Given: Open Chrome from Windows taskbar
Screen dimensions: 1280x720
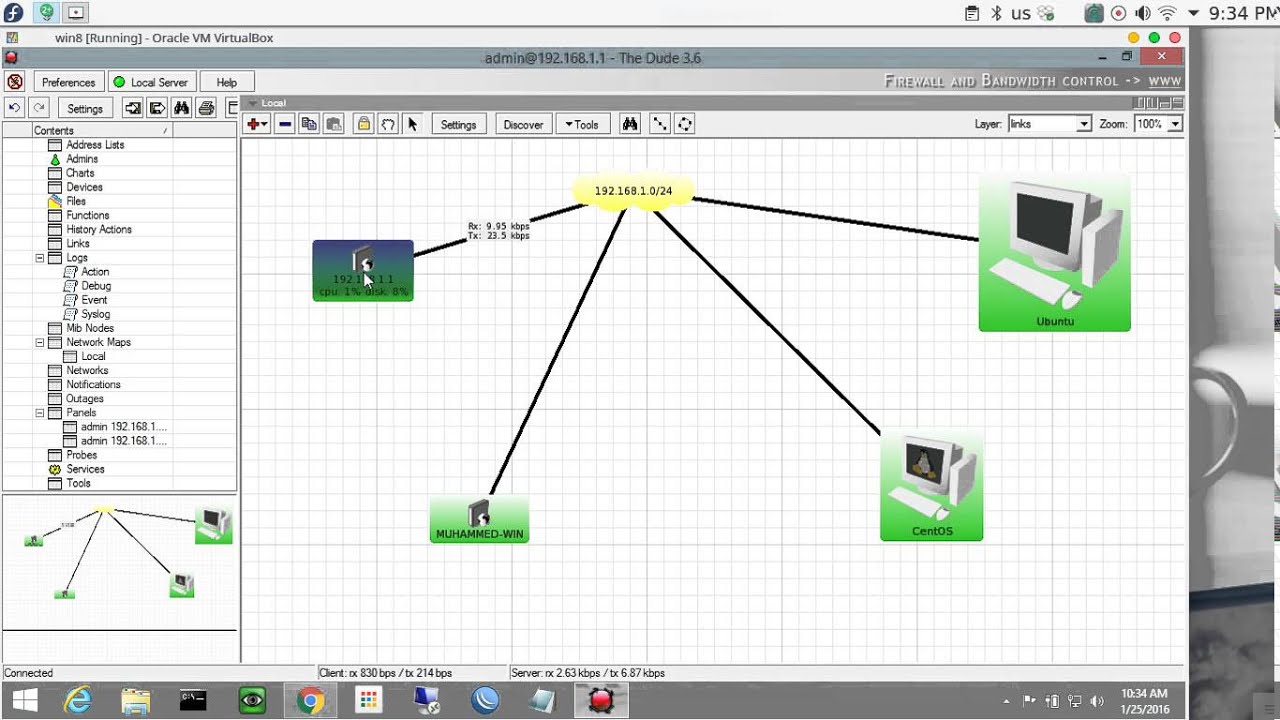Looking at the screenshot, I should coord(310,700).
